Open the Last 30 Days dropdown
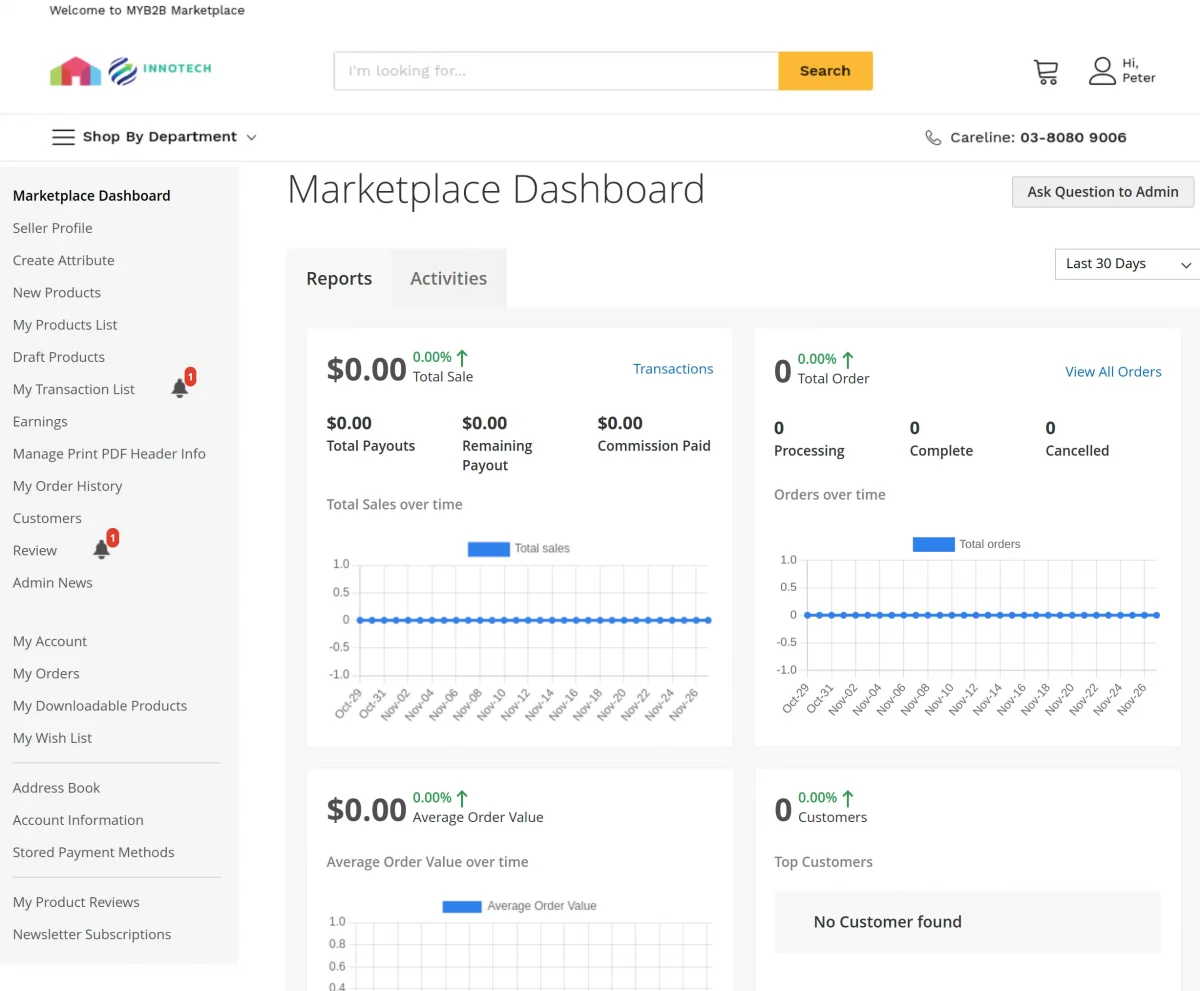This screenshot has width=1200, height=991. (x=1126, y=263)
